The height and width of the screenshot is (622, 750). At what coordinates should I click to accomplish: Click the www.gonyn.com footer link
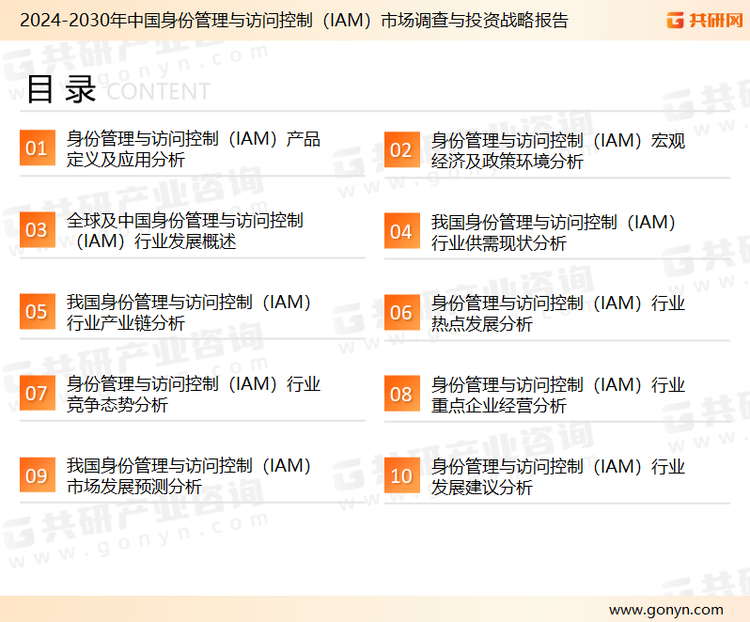pos(666,610)
